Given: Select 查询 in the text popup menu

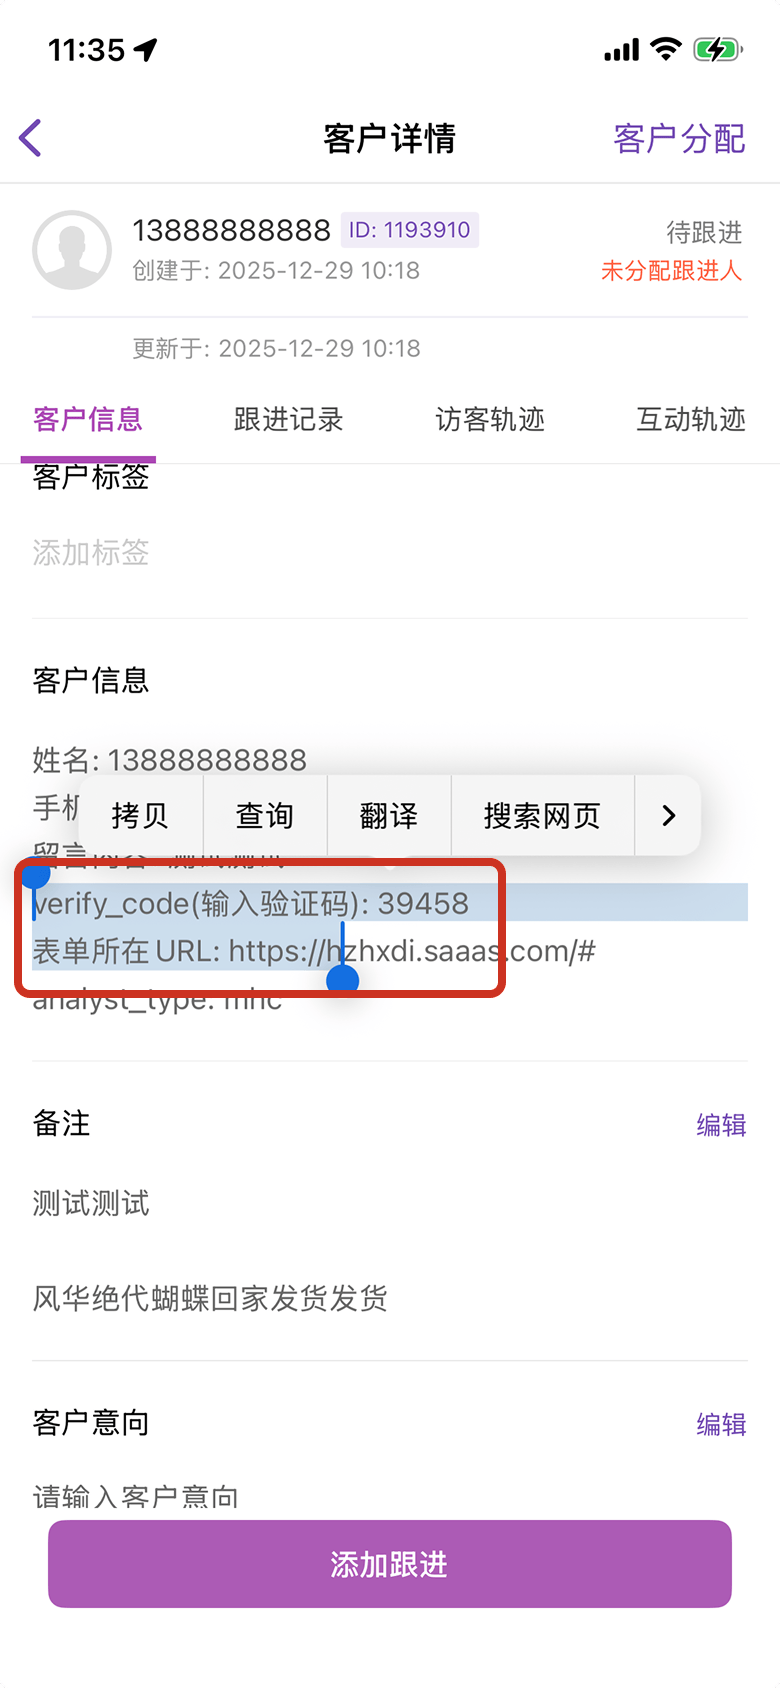Looking at the screenshot, I should tap(265, 816).
